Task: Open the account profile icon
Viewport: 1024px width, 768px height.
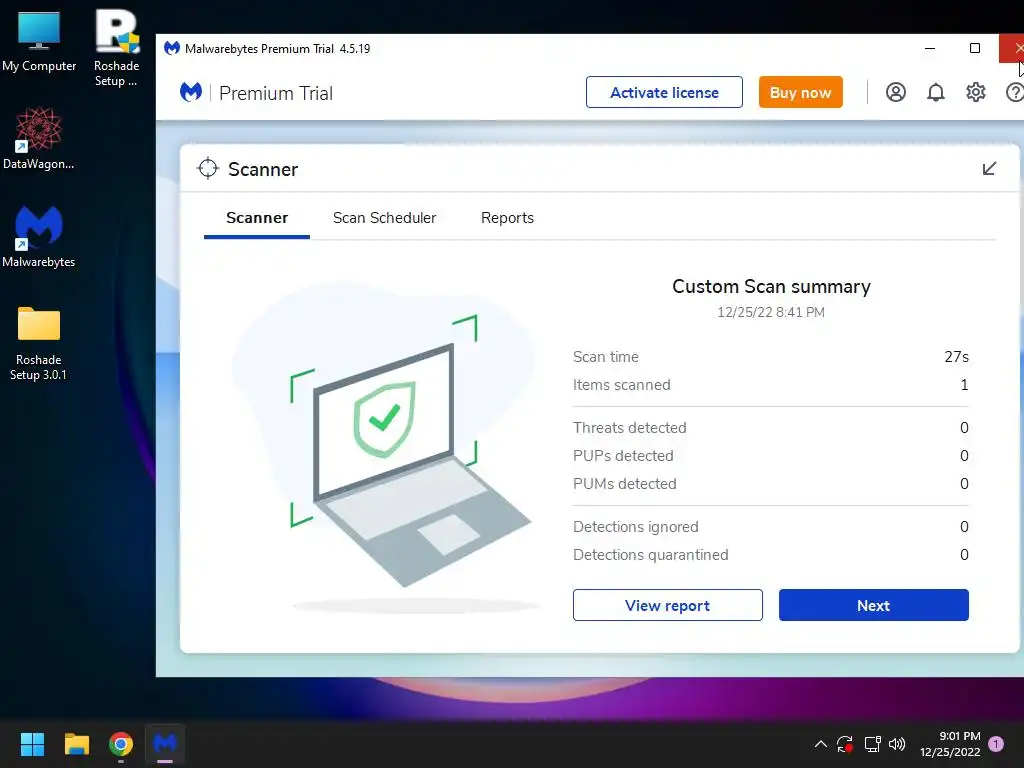Action: [x=895, y=92]
